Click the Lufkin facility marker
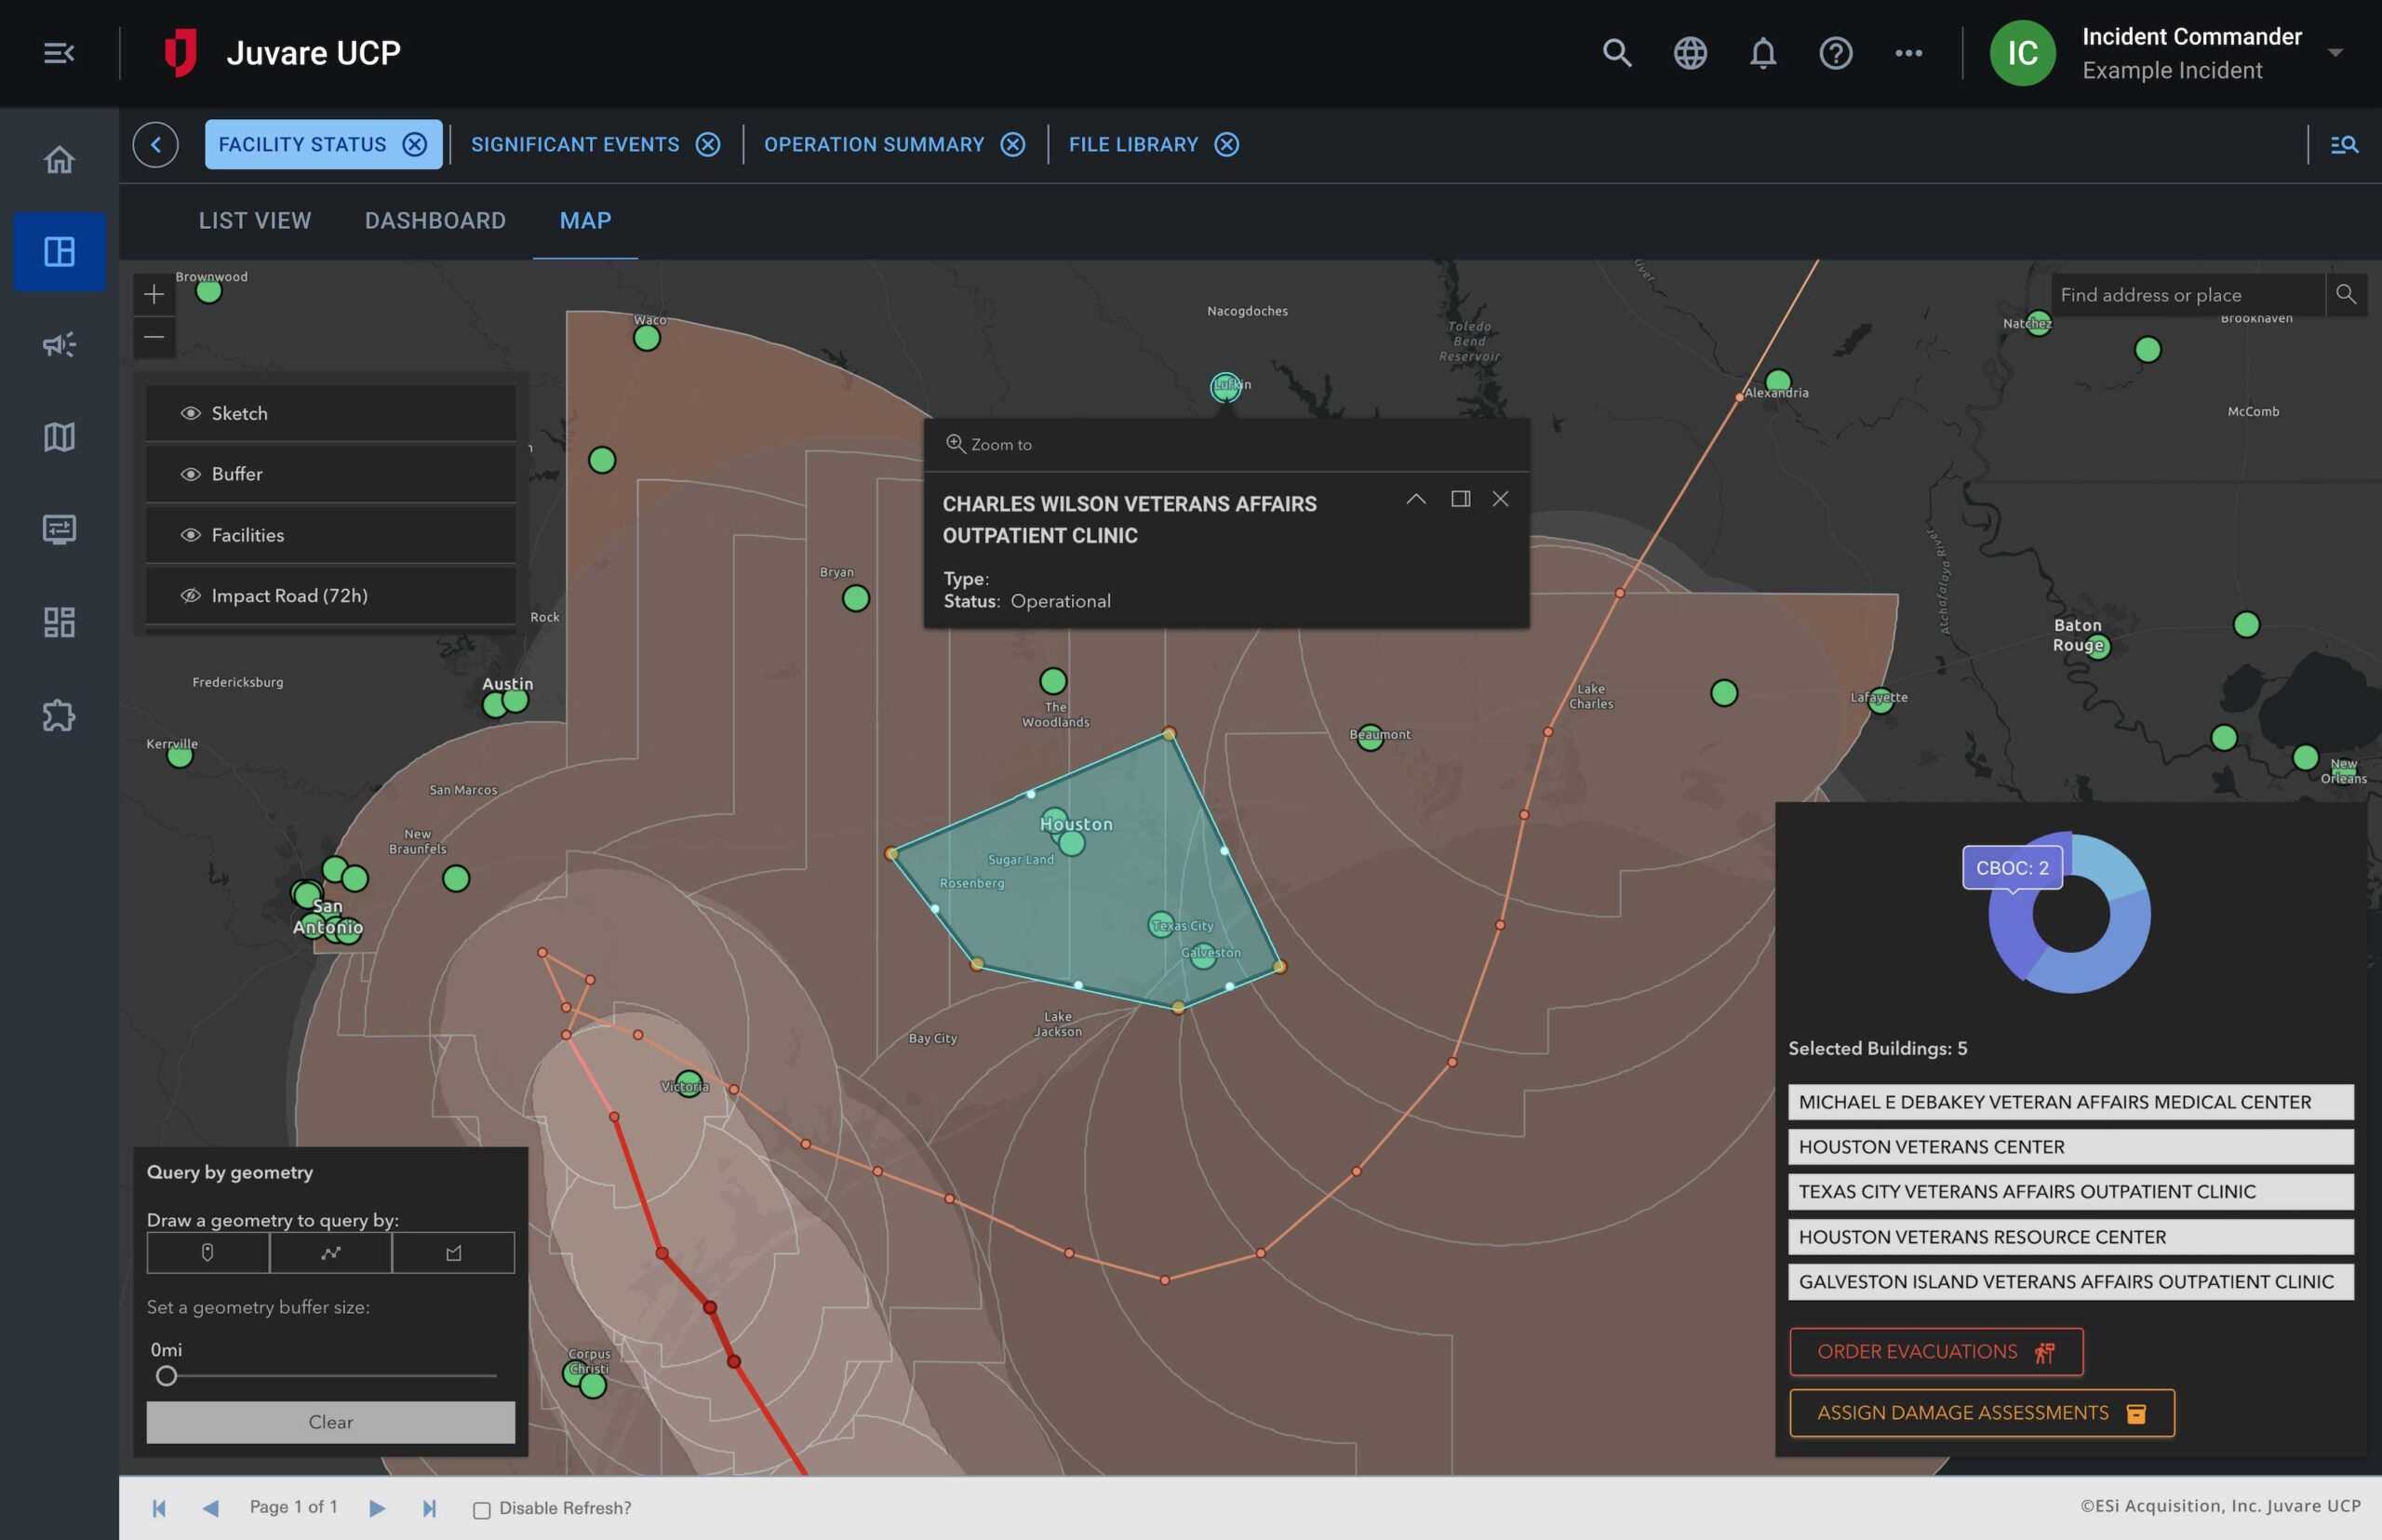The width and height of the screenshot is (2382, 1540). click(x=1225, y=387)
